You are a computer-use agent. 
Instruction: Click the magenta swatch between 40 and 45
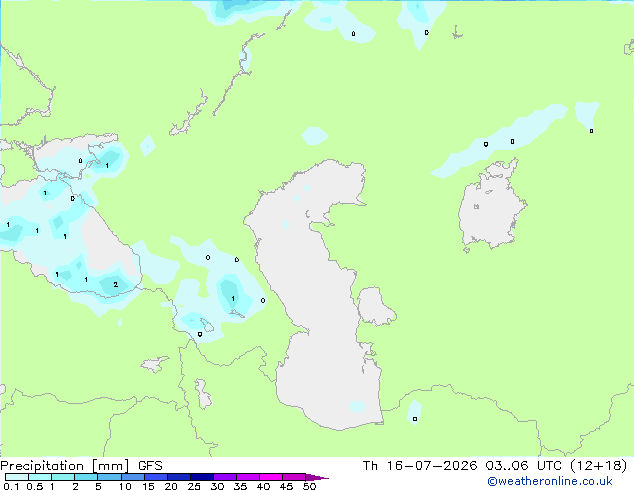tap(271, 477)
